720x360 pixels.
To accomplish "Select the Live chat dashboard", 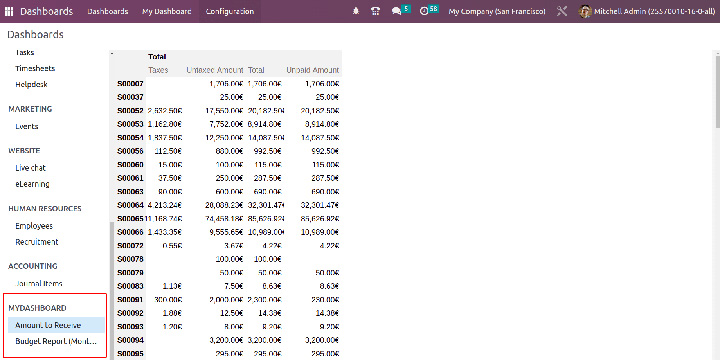I will click(x=30, y=168).
